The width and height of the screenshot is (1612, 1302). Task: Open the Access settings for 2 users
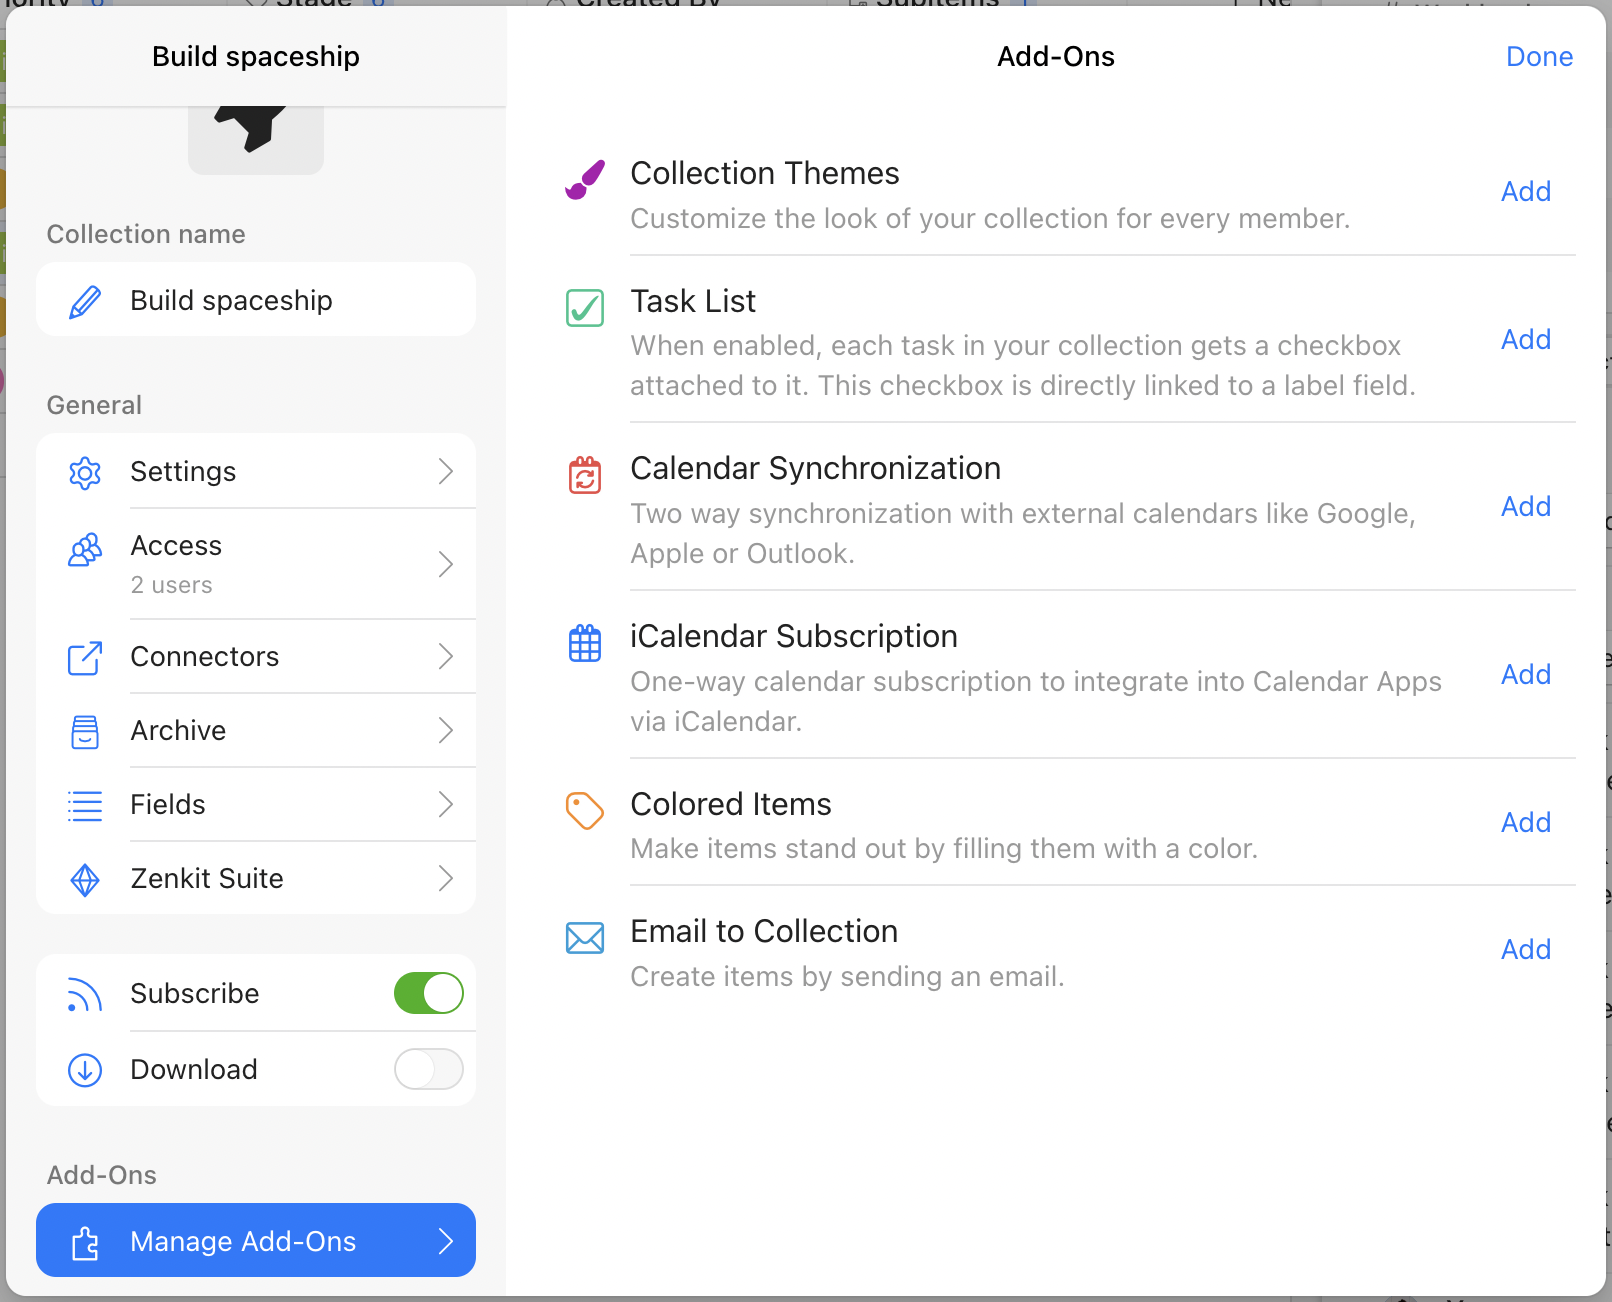click(256, 563)
